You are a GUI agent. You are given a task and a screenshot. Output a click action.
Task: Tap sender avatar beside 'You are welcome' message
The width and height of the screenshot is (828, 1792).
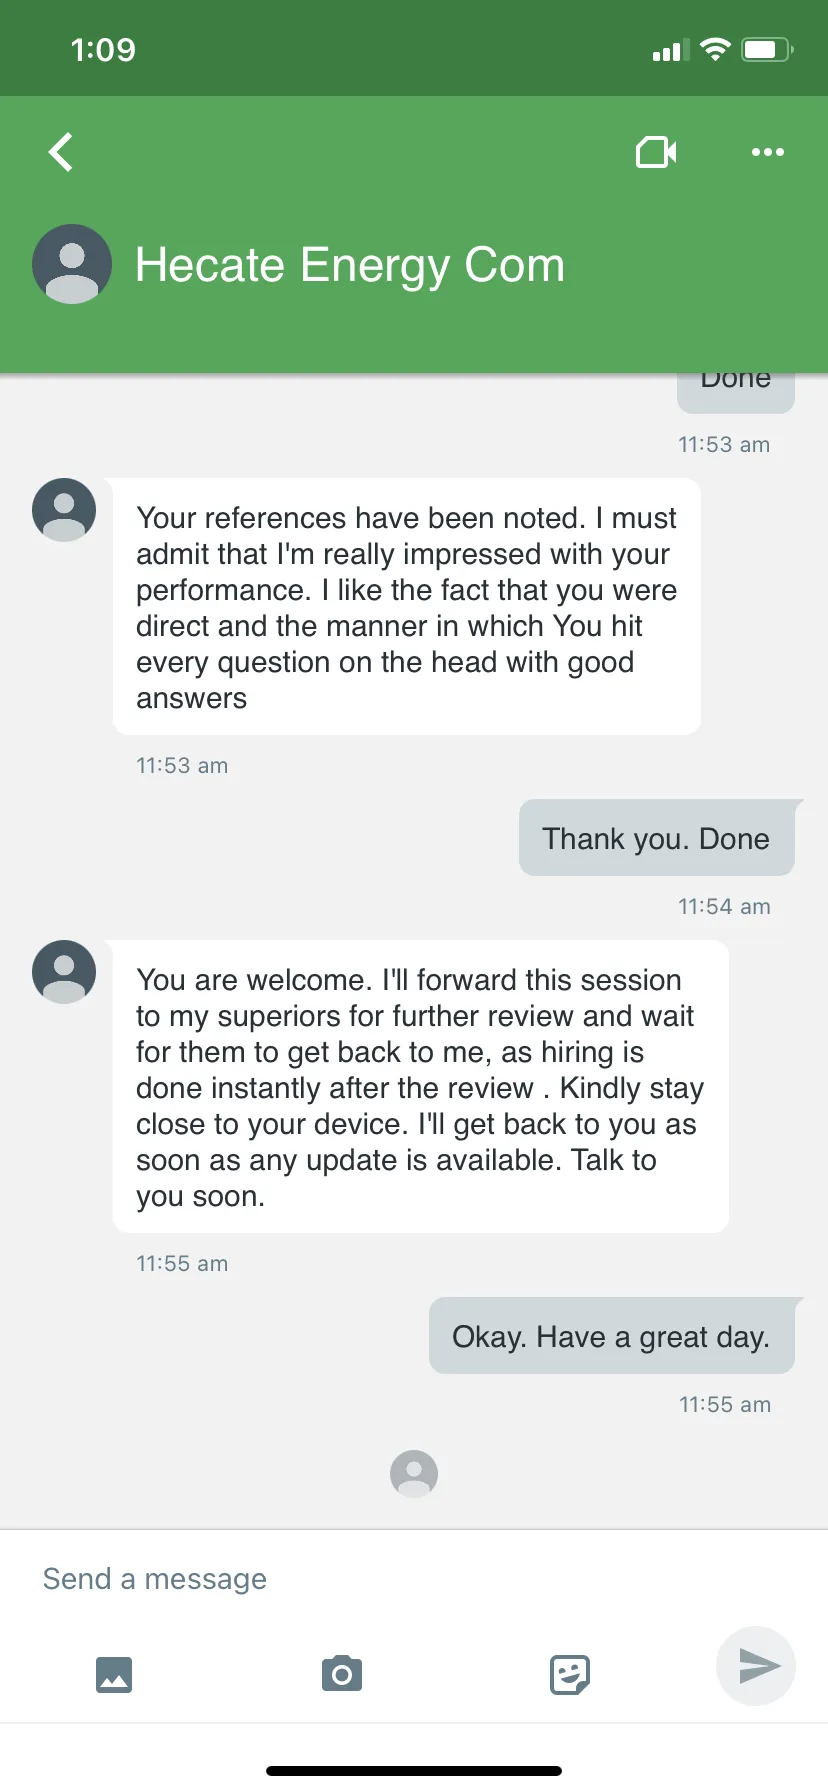click(64, 972)
